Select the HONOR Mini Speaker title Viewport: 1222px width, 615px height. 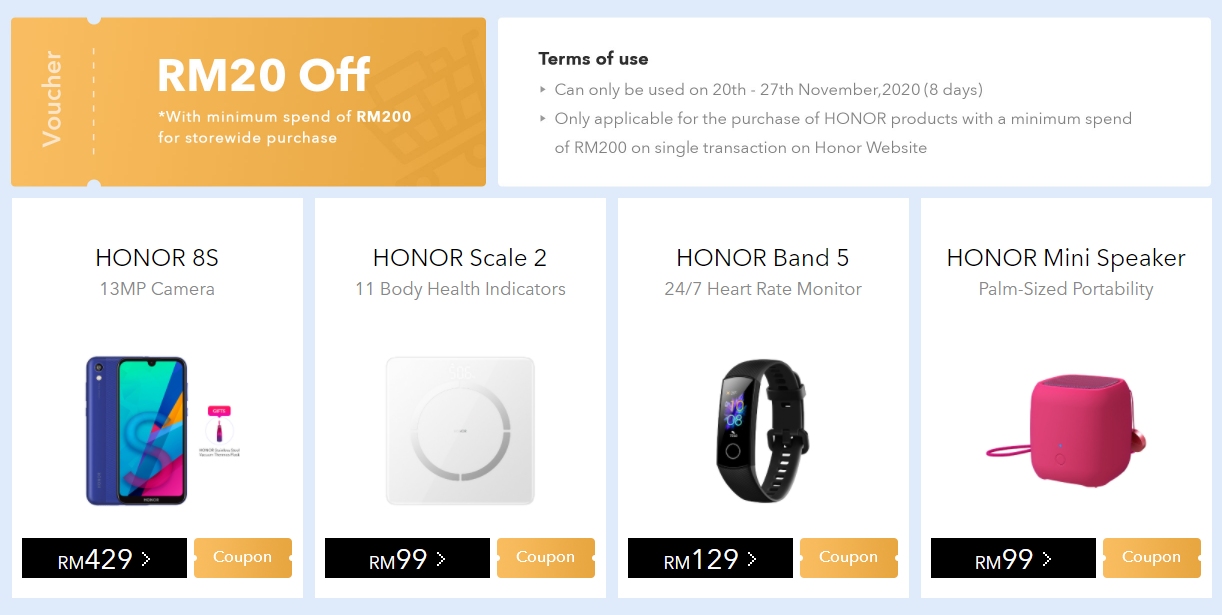point(1066,258)
